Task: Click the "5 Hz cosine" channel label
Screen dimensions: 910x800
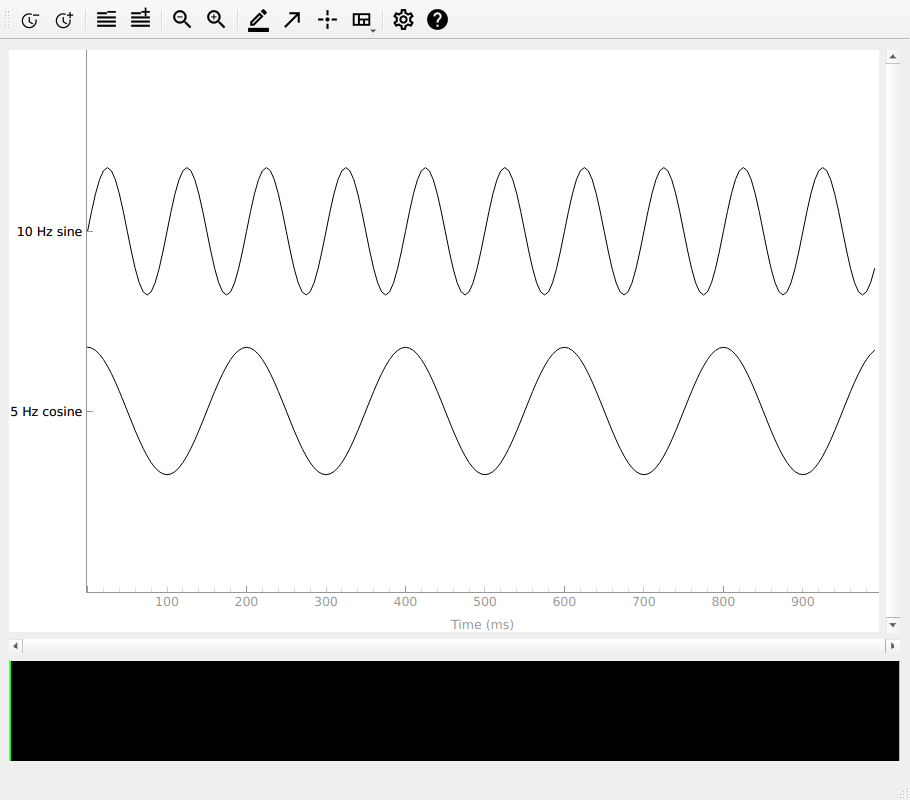Action: click(46, 412)
